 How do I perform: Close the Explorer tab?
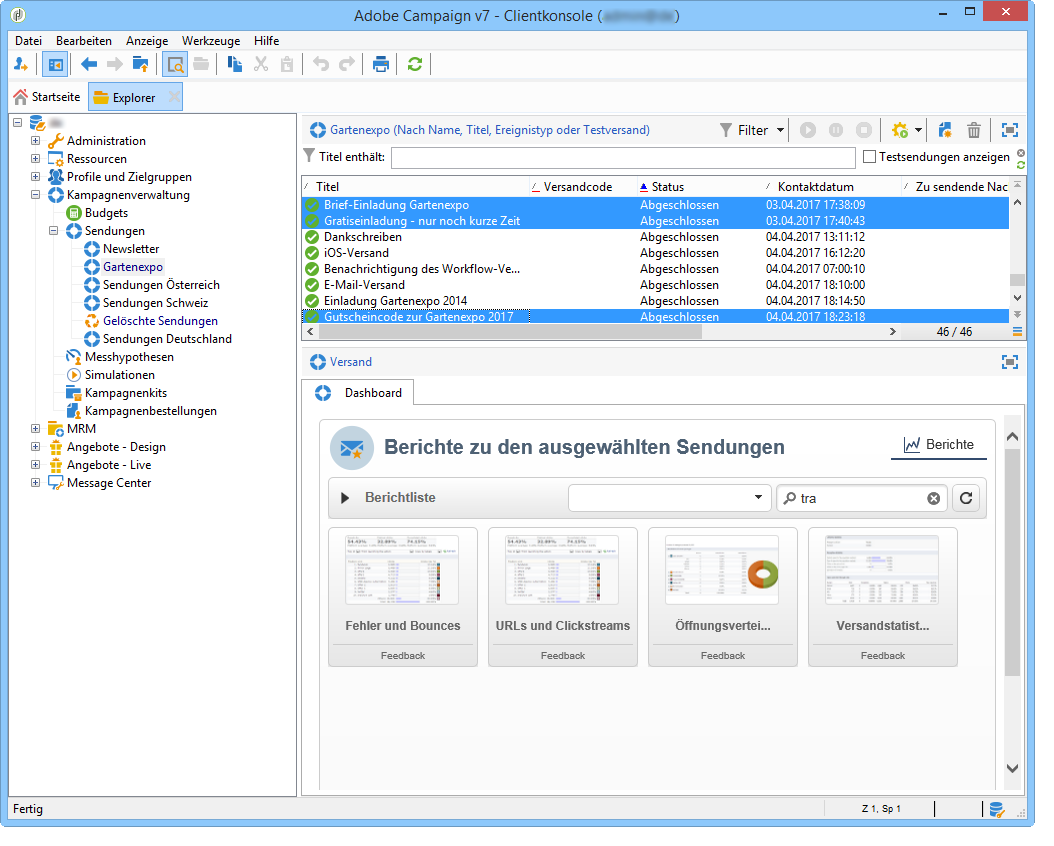click(x=173, y=98)
